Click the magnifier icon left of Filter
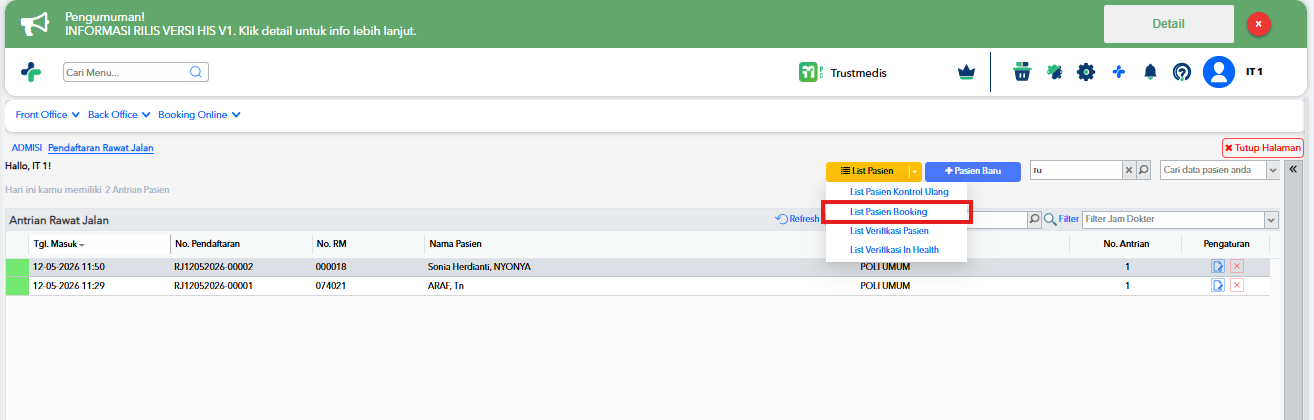Screen dimensions: 1314x420 (x=1050, y=219)
